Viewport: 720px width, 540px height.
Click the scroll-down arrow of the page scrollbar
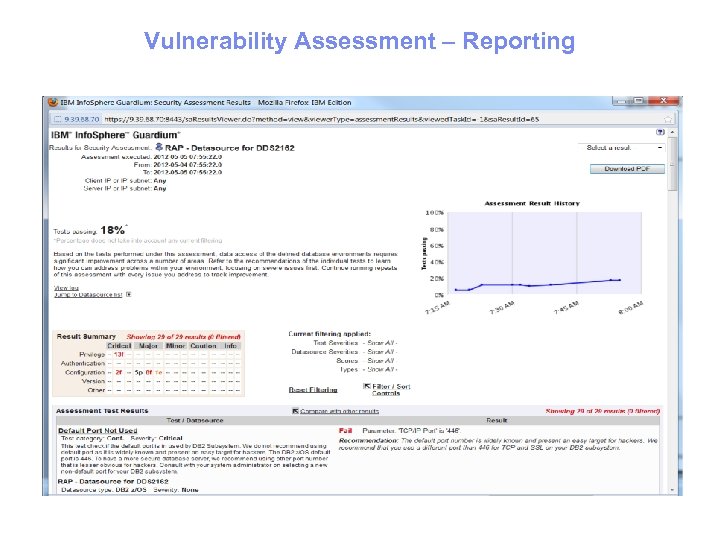point(673,490)
